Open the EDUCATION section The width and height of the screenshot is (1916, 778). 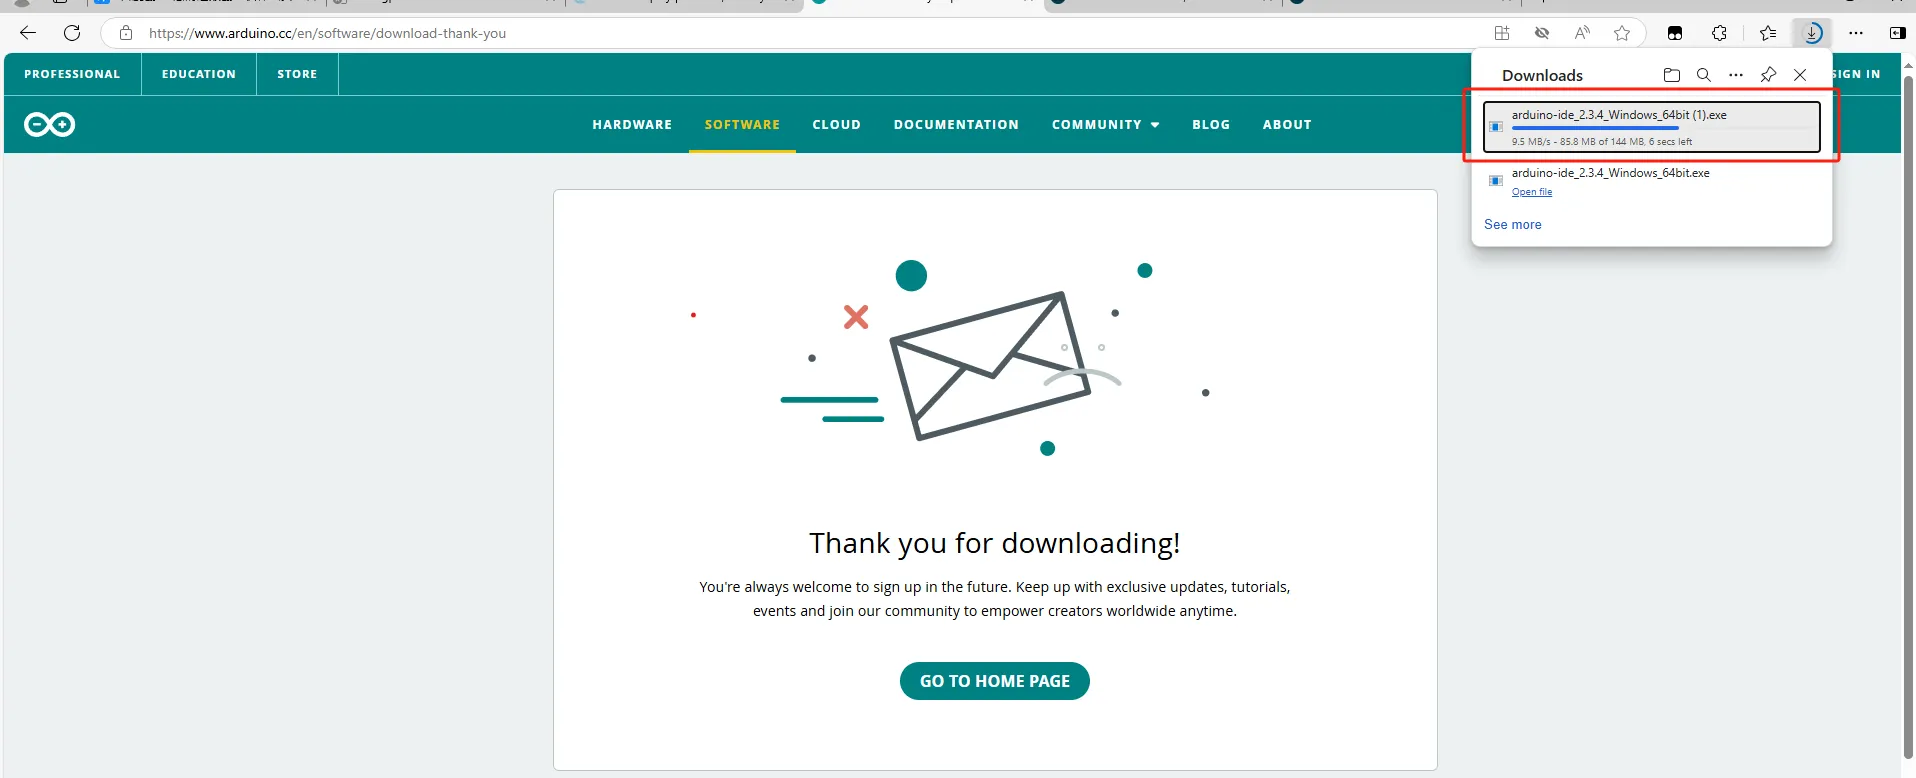point(199,74)
